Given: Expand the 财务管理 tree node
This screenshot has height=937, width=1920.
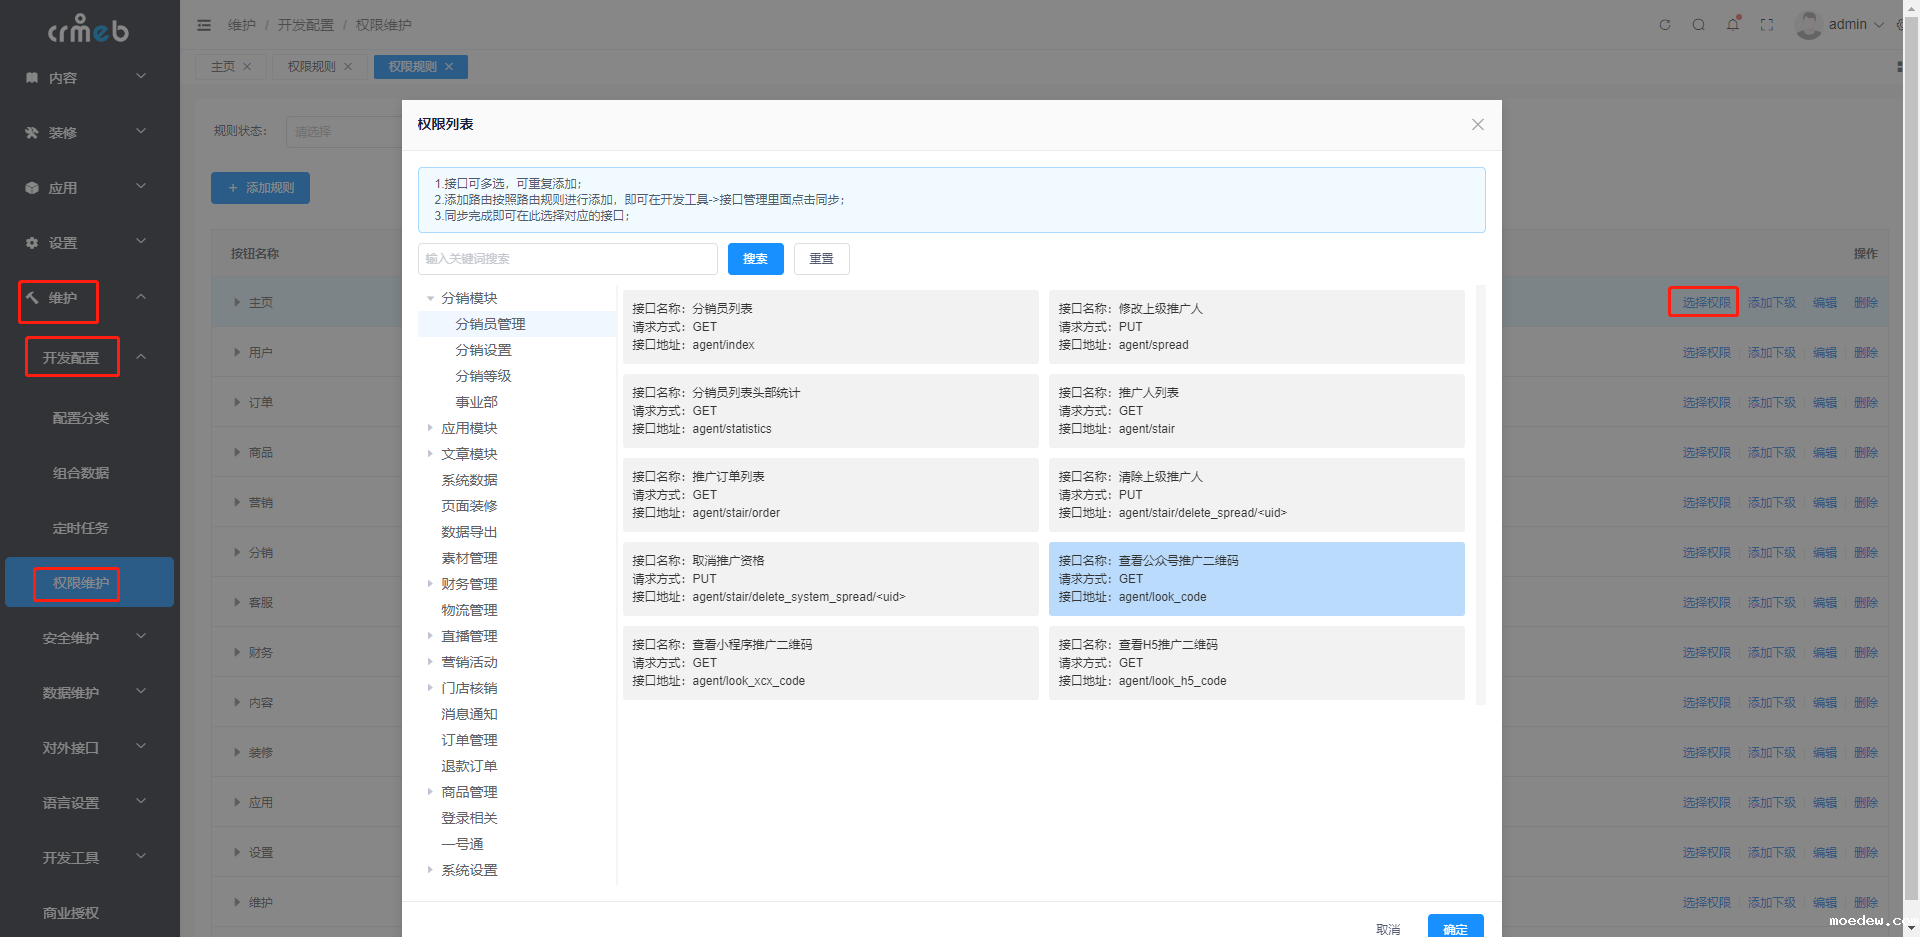Looking at the screenshot, I should (x=431, y=584).
